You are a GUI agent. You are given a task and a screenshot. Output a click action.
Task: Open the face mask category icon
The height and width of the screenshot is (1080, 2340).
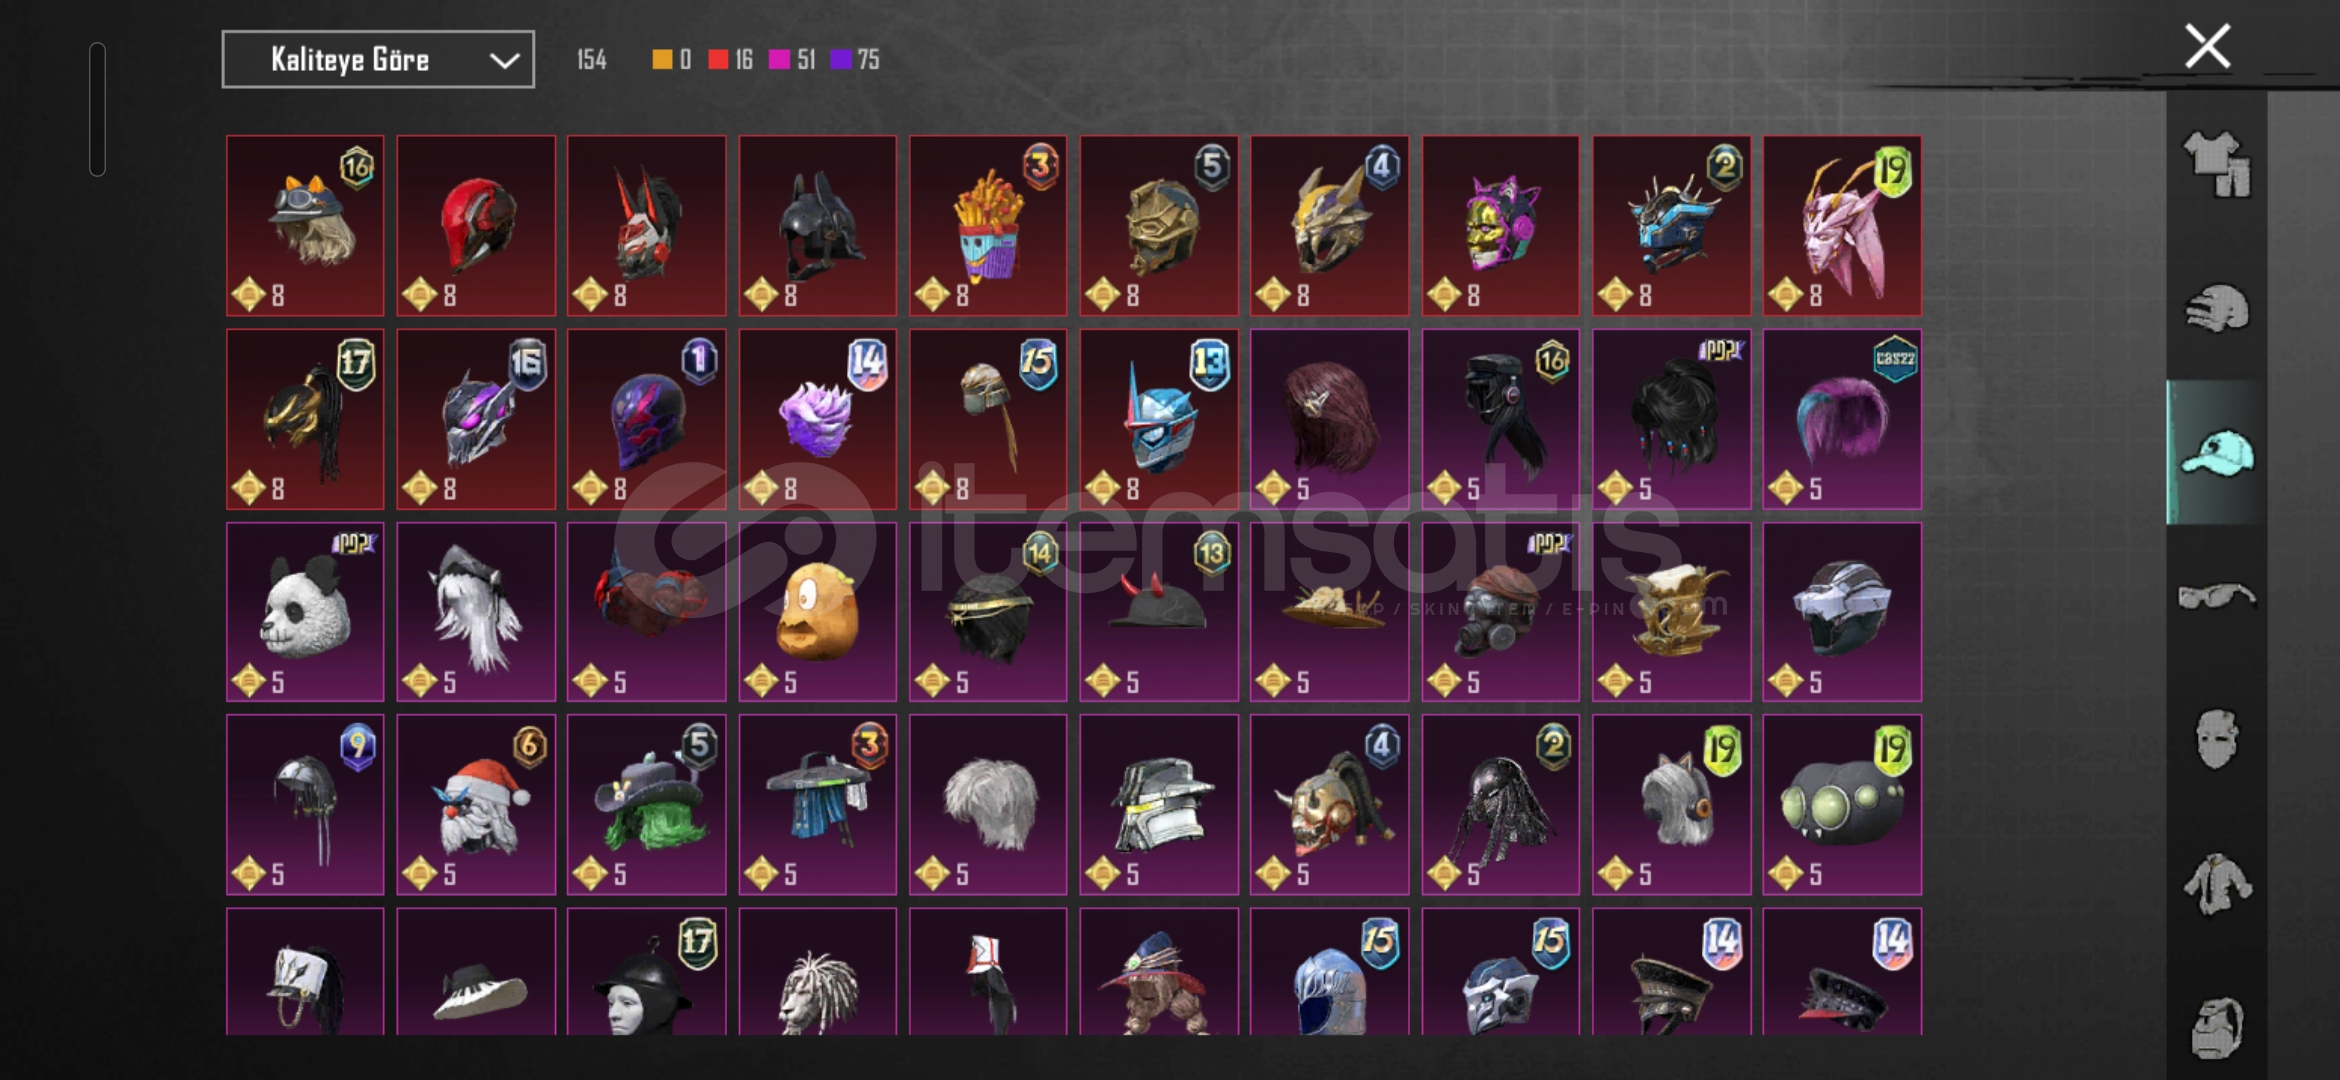pos(2217,739)
